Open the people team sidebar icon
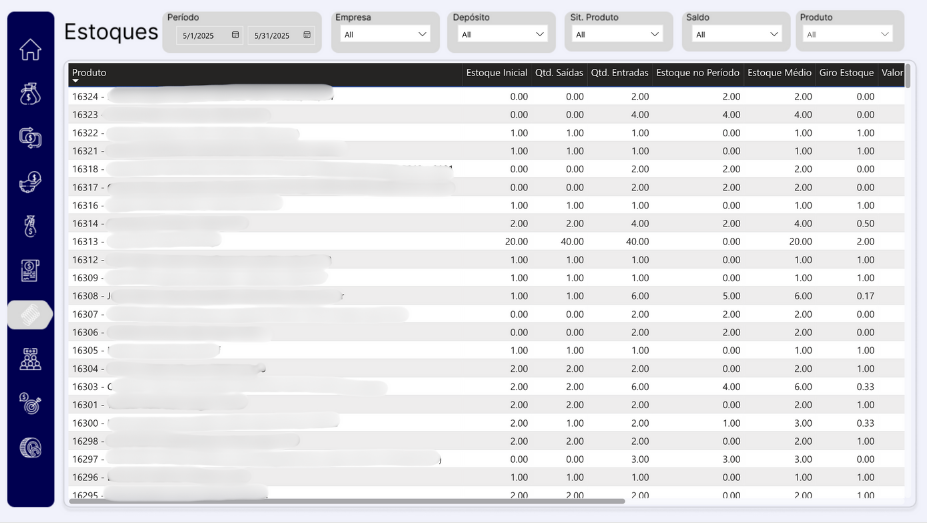This screenshot has width=927, height=523. pos(30,359)
